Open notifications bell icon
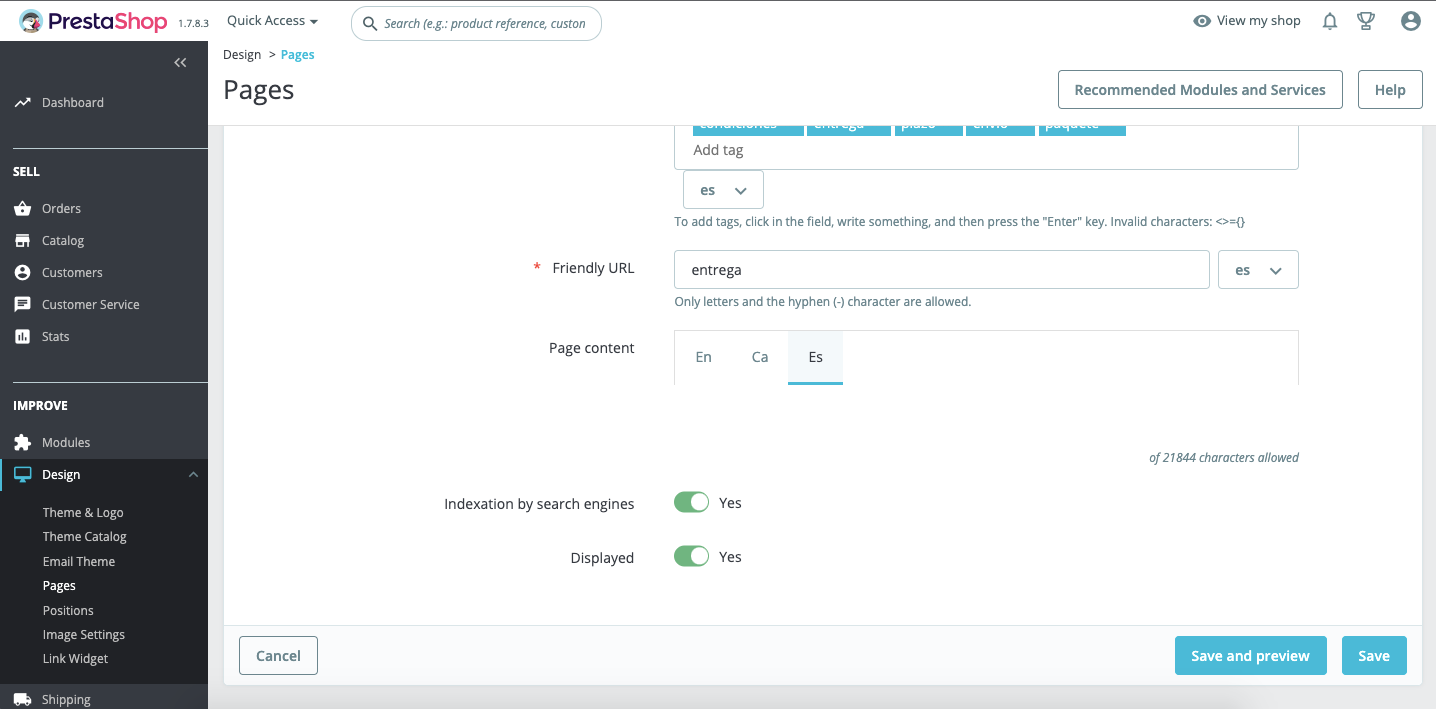The height and width of the screenshot is (709, 1436). pyautogui.click(x=1329, y=21)
